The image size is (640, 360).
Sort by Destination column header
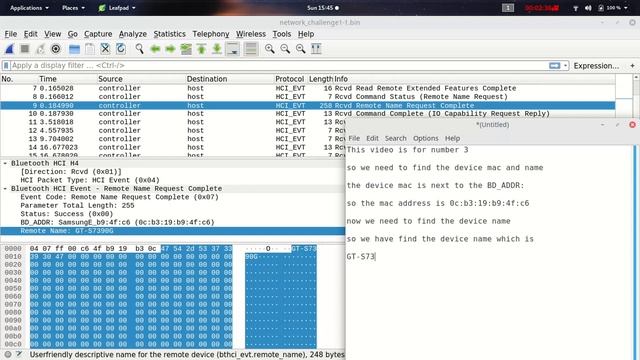[207, 79]
